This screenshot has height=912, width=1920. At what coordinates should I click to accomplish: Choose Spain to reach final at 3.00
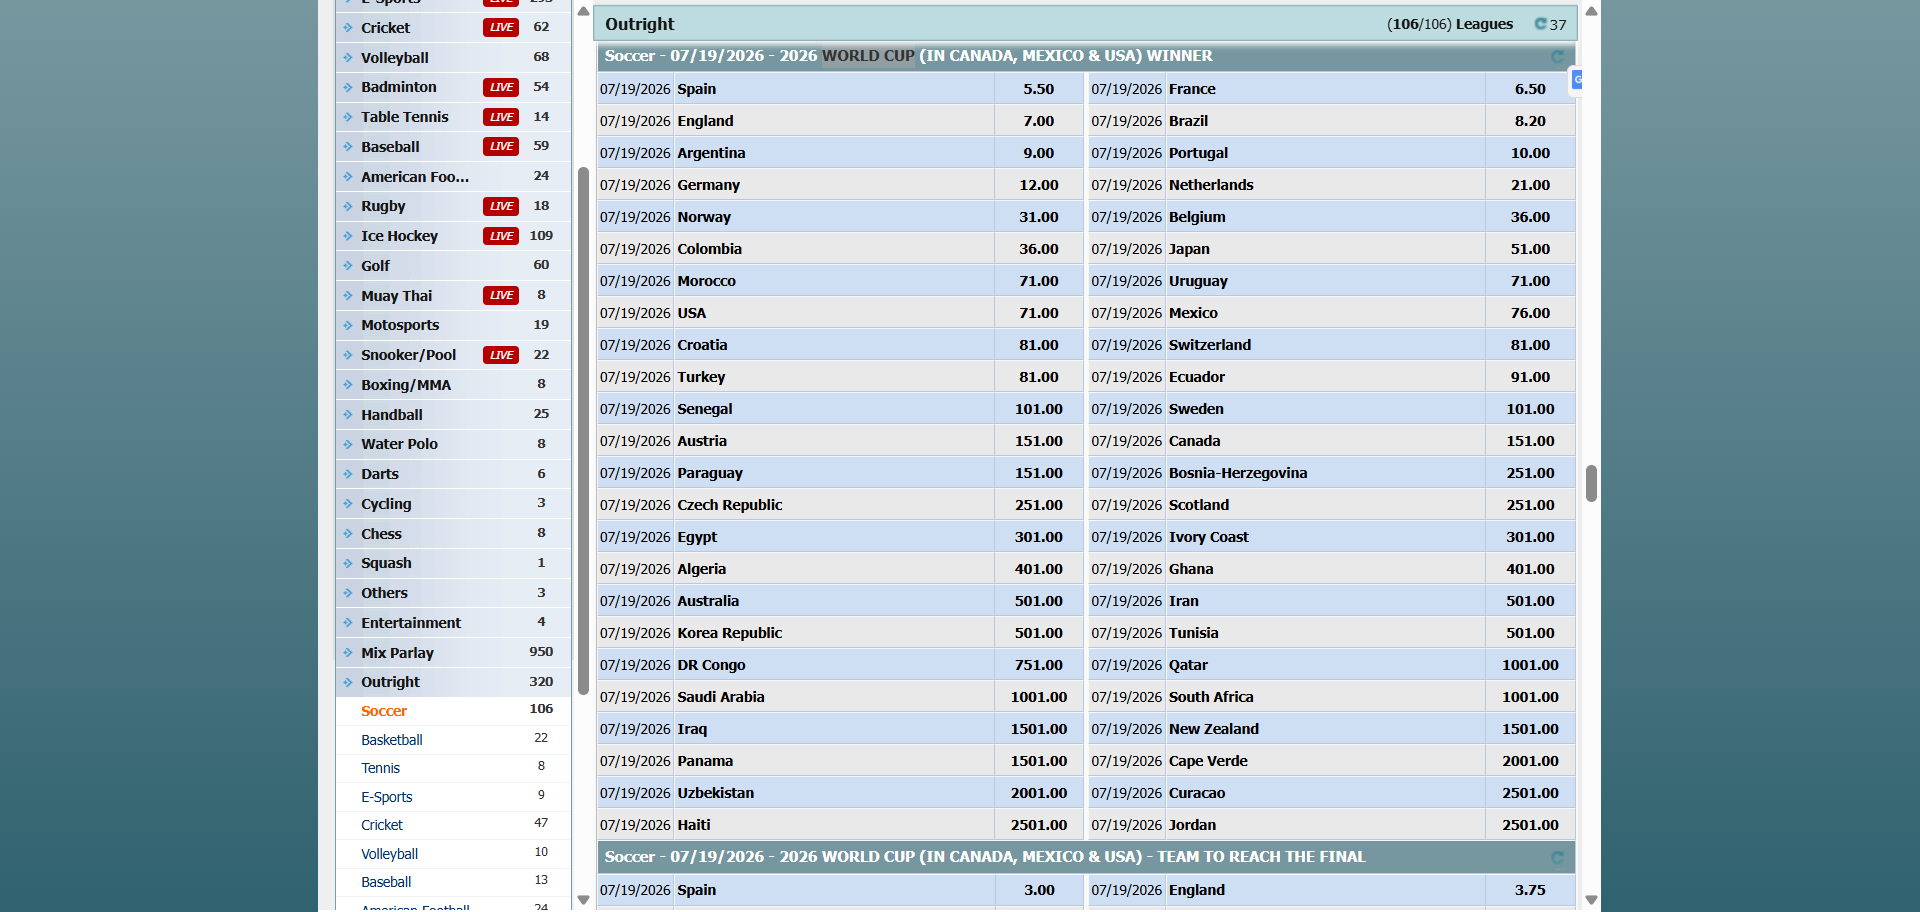1038,890
